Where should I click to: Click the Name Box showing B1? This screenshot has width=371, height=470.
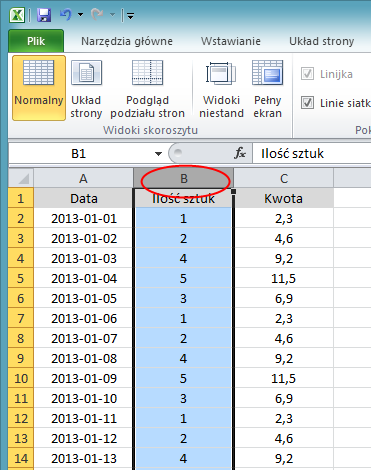point(79,153)
